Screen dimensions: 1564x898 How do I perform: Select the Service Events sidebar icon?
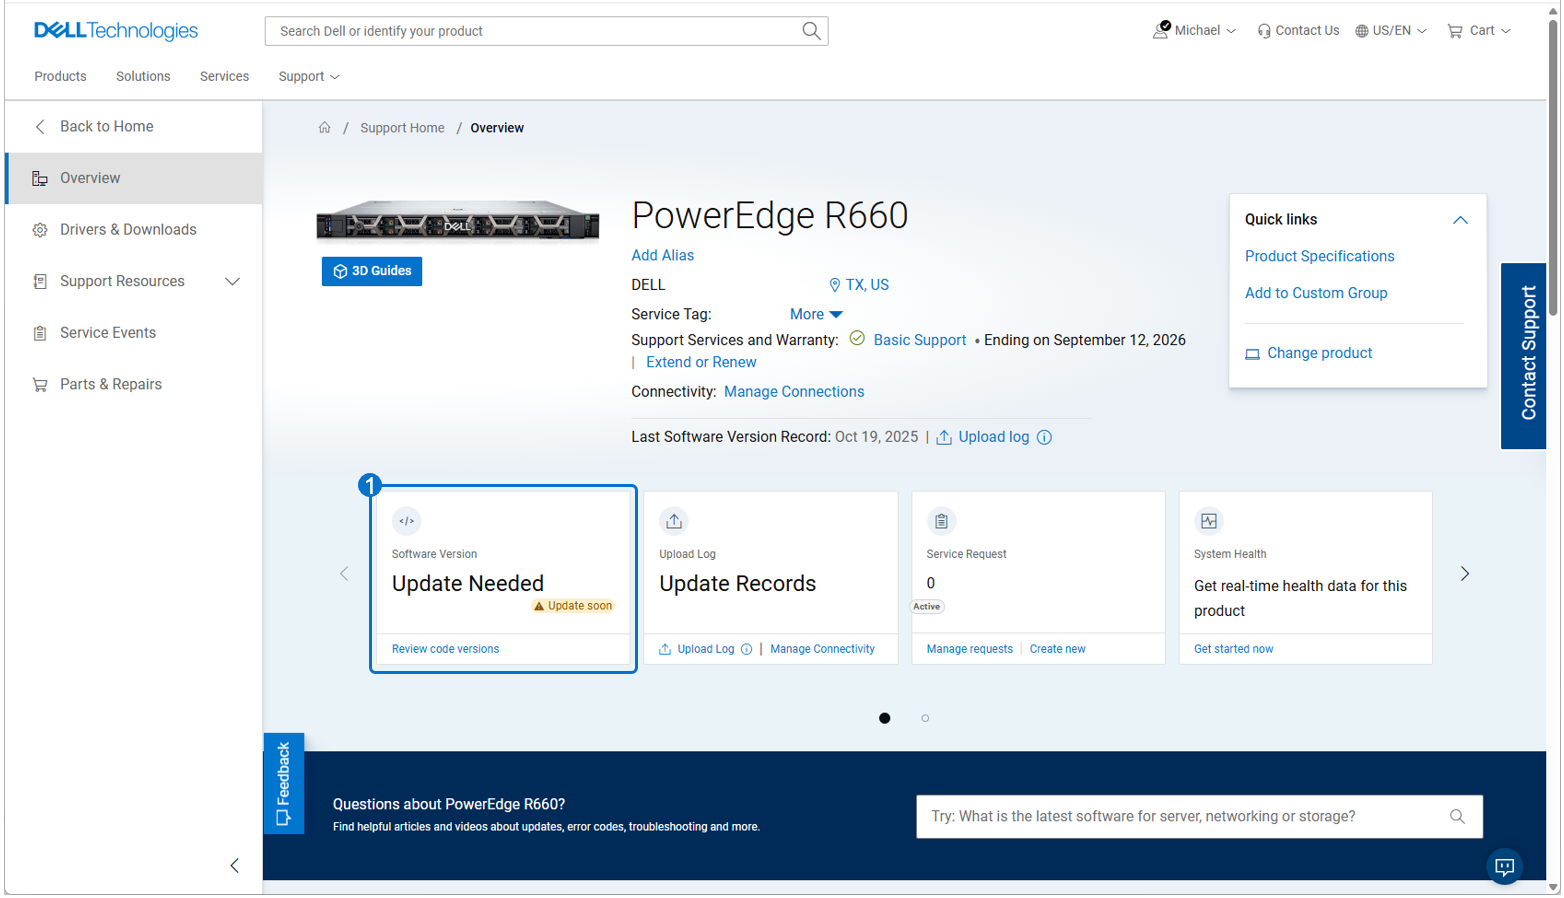(x=40, y=332)
